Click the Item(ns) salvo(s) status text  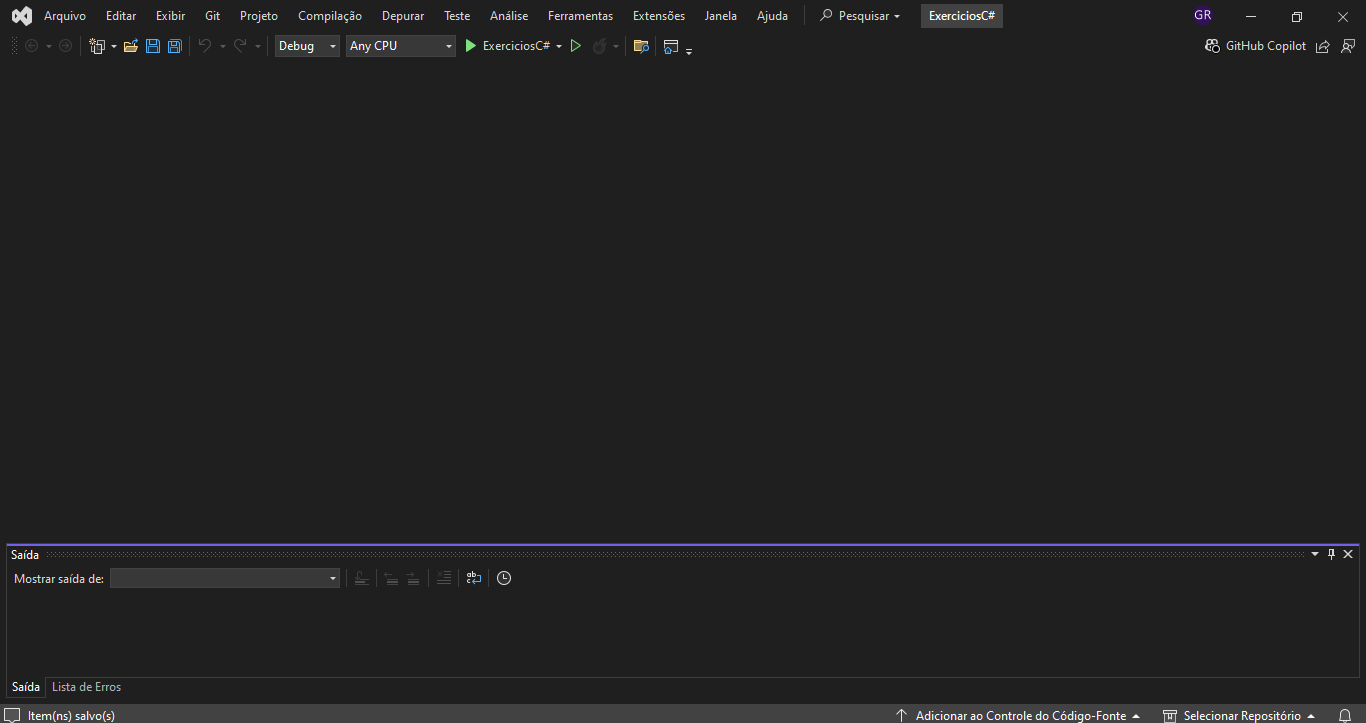(71, 716)
